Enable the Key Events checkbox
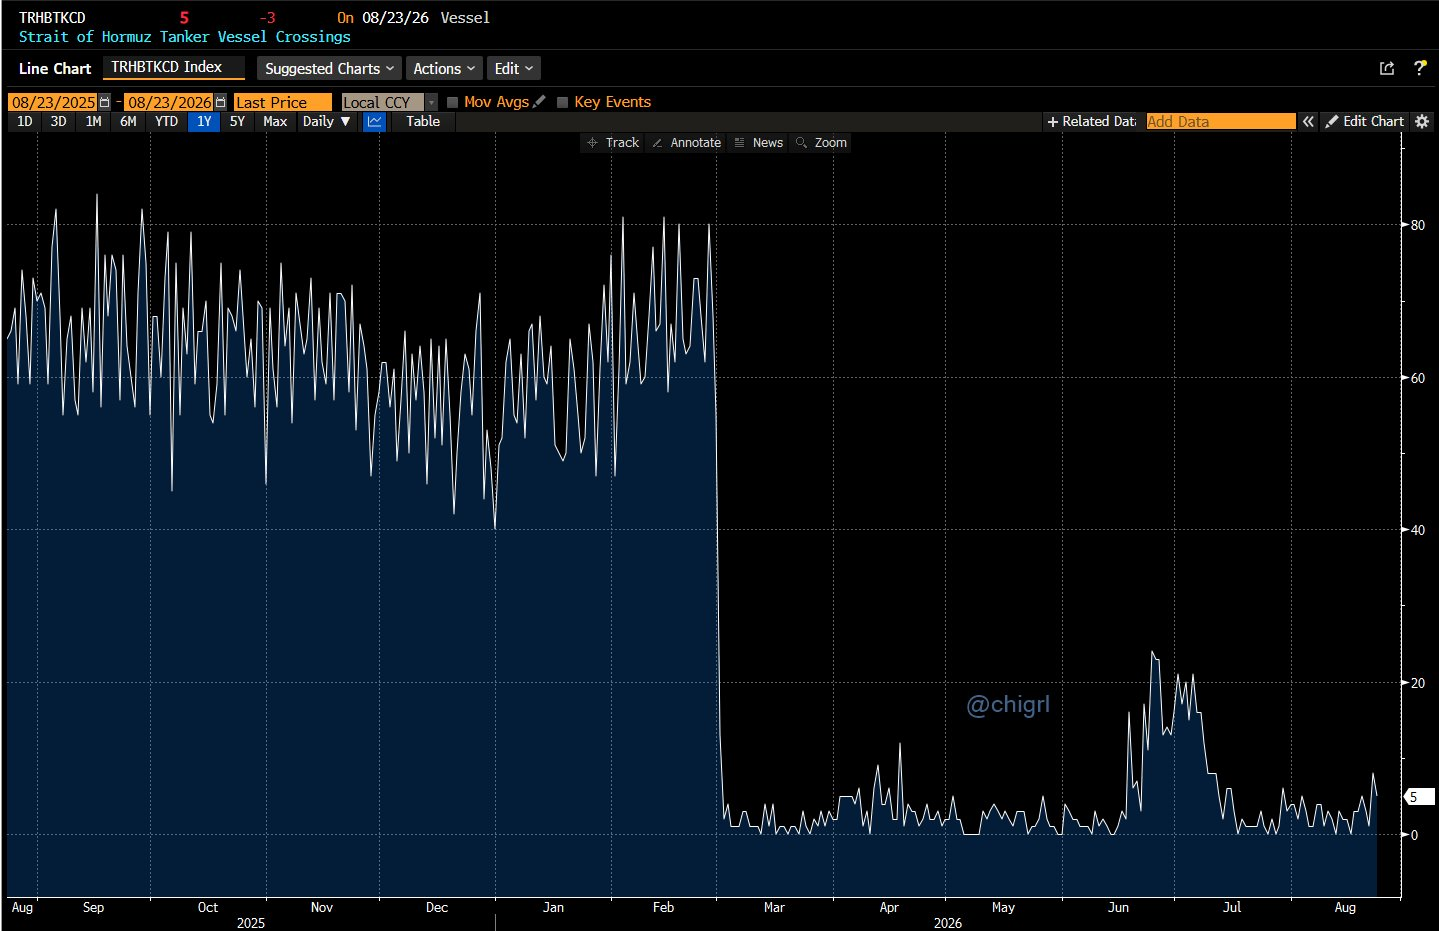1439x931 pixels. (563, 102)
